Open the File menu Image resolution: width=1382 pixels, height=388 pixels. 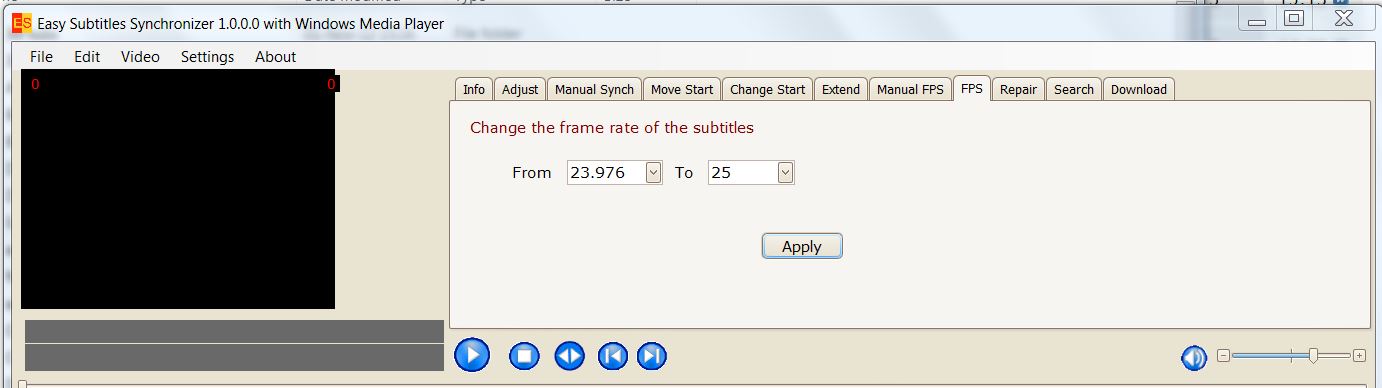[41, 57]
